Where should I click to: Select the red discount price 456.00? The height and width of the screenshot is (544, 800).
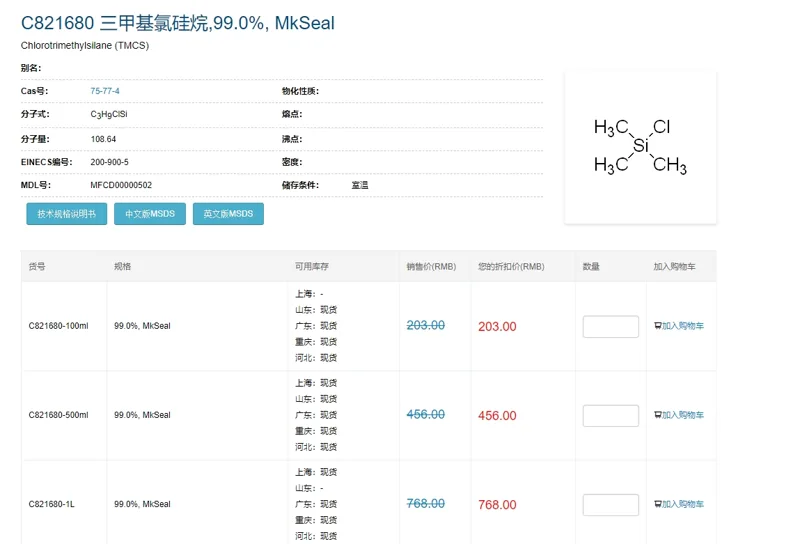497,416
